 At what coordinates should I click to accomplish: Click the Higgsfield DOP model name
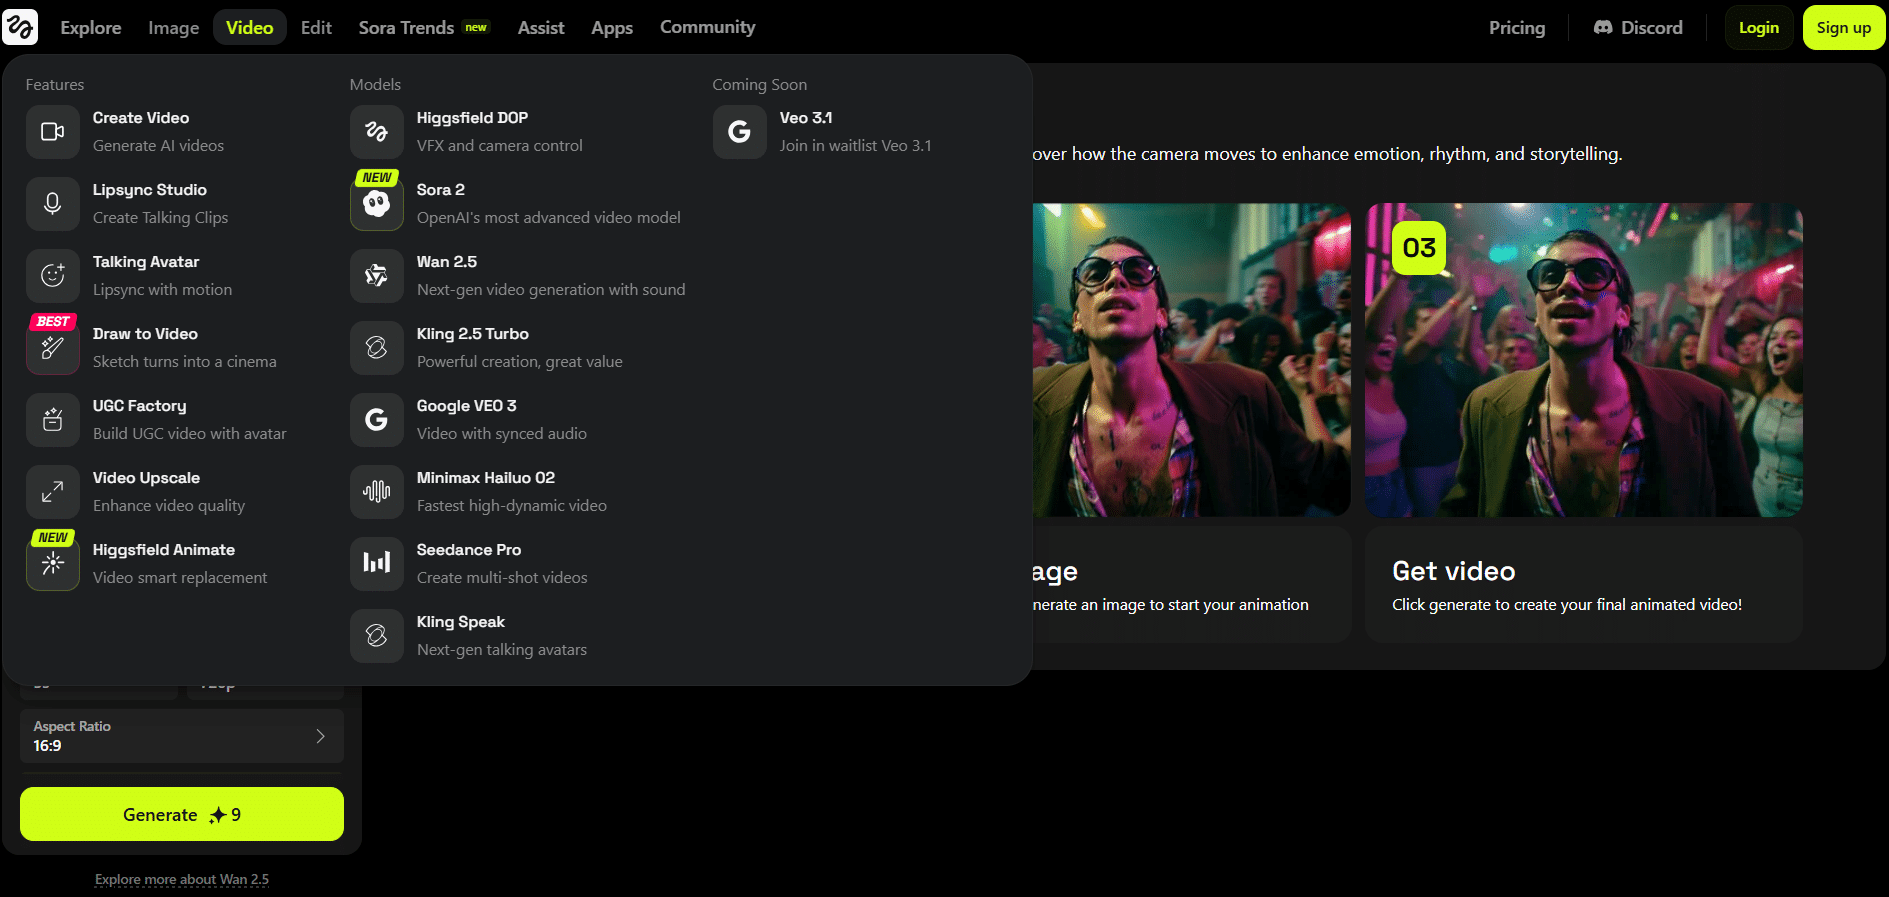click(472, 118)
